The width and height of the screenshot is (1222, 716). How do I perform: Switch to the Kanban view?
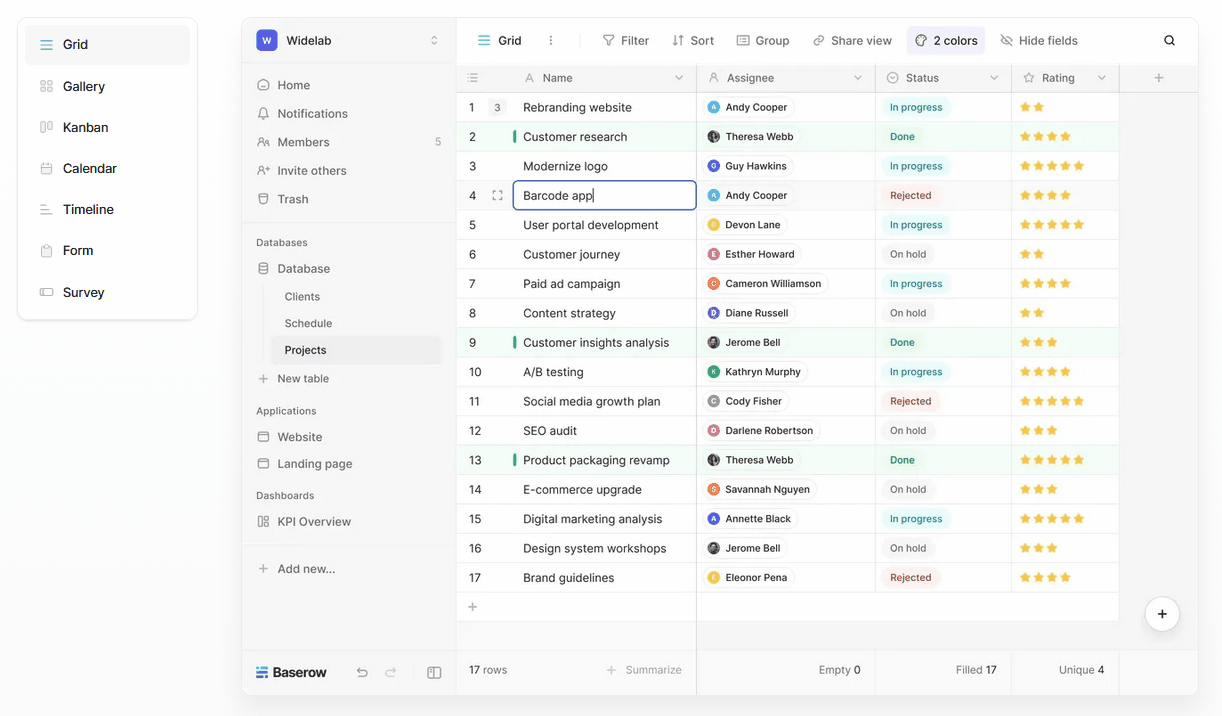85,128
